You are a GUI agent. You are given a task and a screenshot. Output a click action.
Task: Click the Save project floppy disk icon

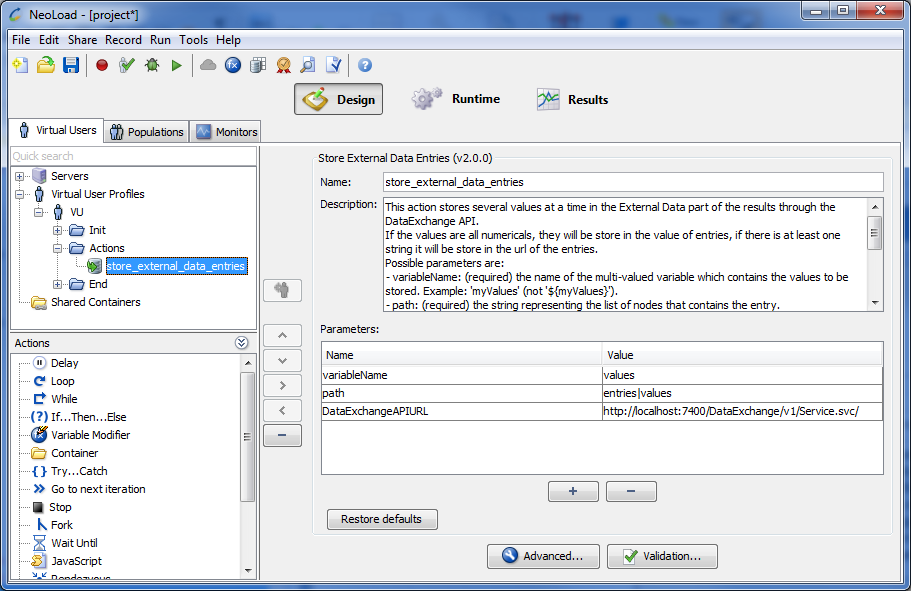71,65
